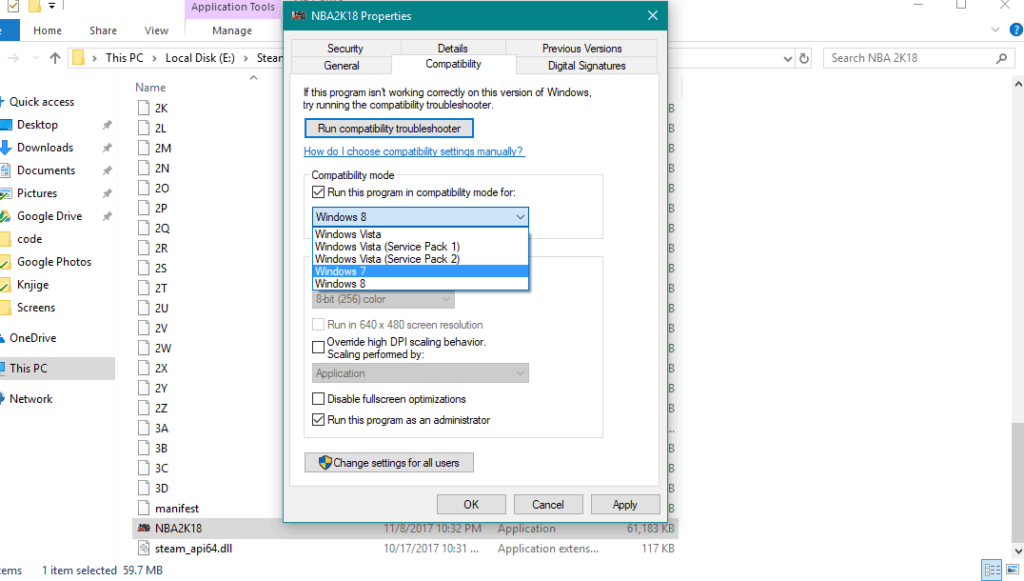The image size is (1024, 581).
Task: Switch to large icons view in status bar
Action: pyautogui.click(x=1013, y=570)
